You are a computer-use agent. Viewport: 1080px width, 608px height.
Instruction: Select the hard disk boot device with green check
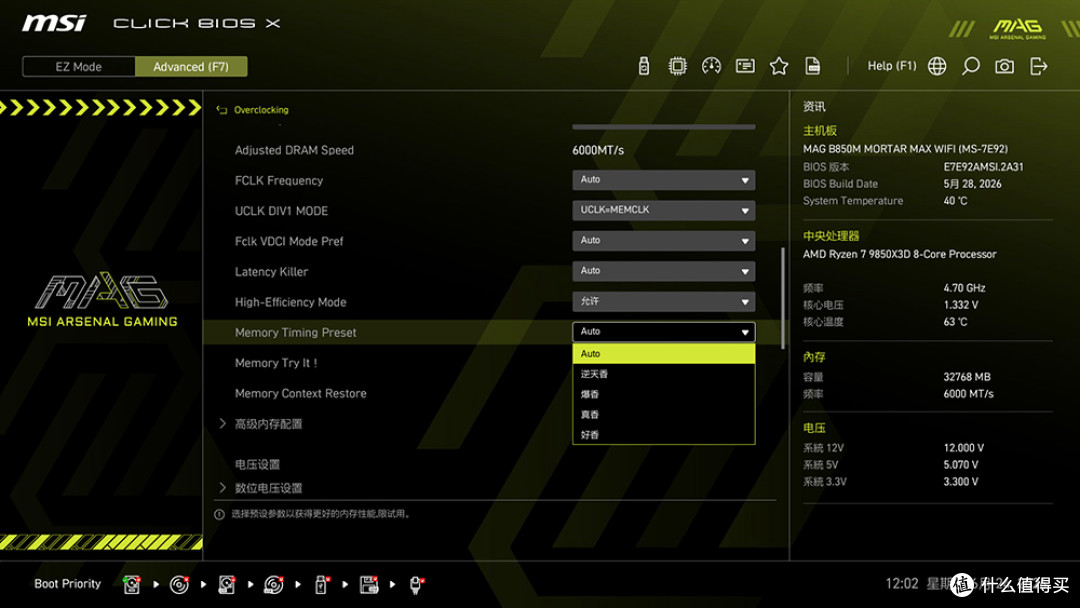click(132, 585)
